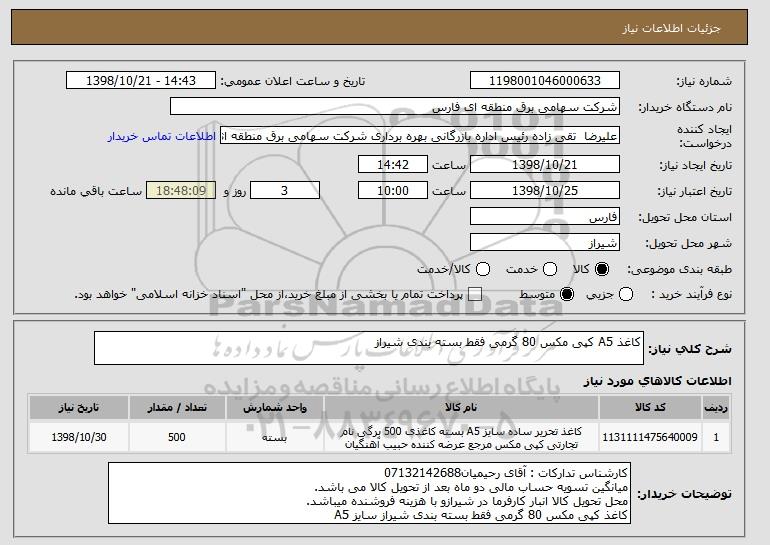This screenshot has width=770, height=545.
Task: Click the ساعت باقی مانده label
Action: (x=96, y=191)
